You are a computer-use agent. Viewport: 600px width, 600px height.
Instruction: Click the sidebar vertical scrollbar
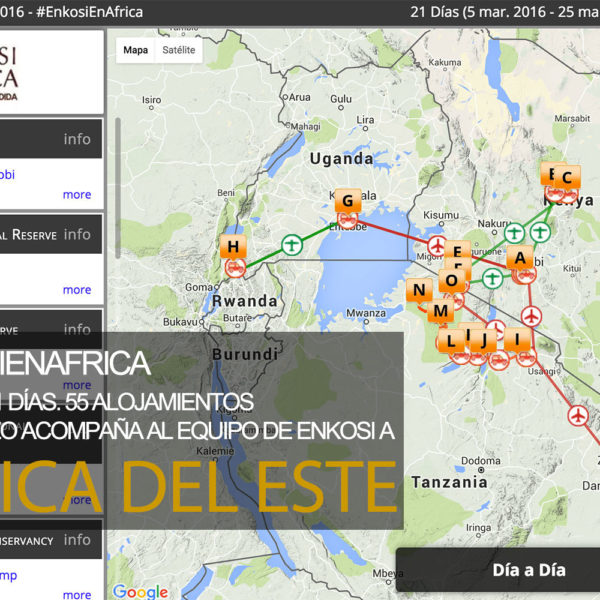coord(118,188)
